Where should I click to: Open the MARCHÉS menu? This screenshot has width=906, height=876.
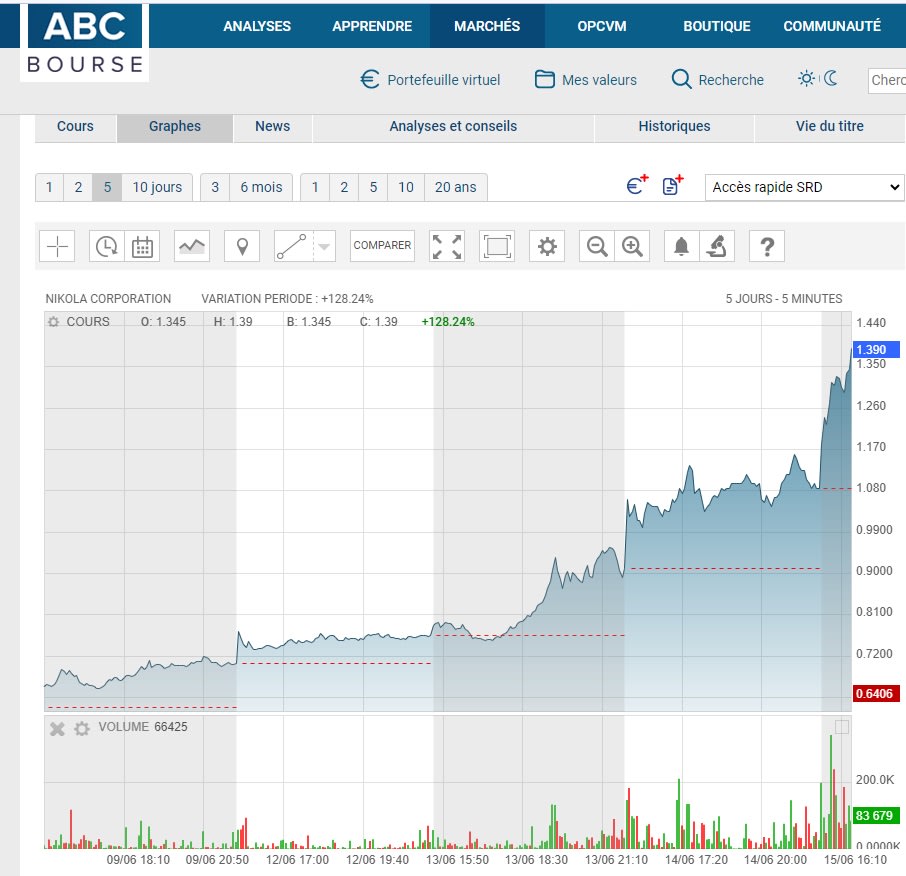tap(487, 26)
